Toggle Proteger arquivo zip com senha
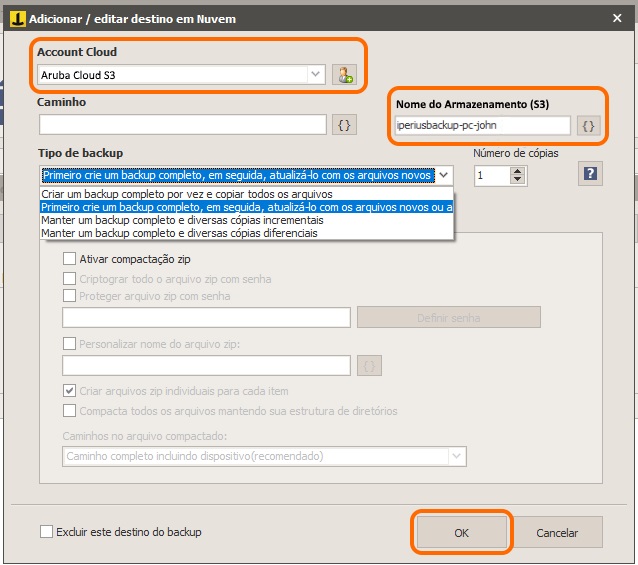Screen dimensions: 638x565 click(70, 296)
